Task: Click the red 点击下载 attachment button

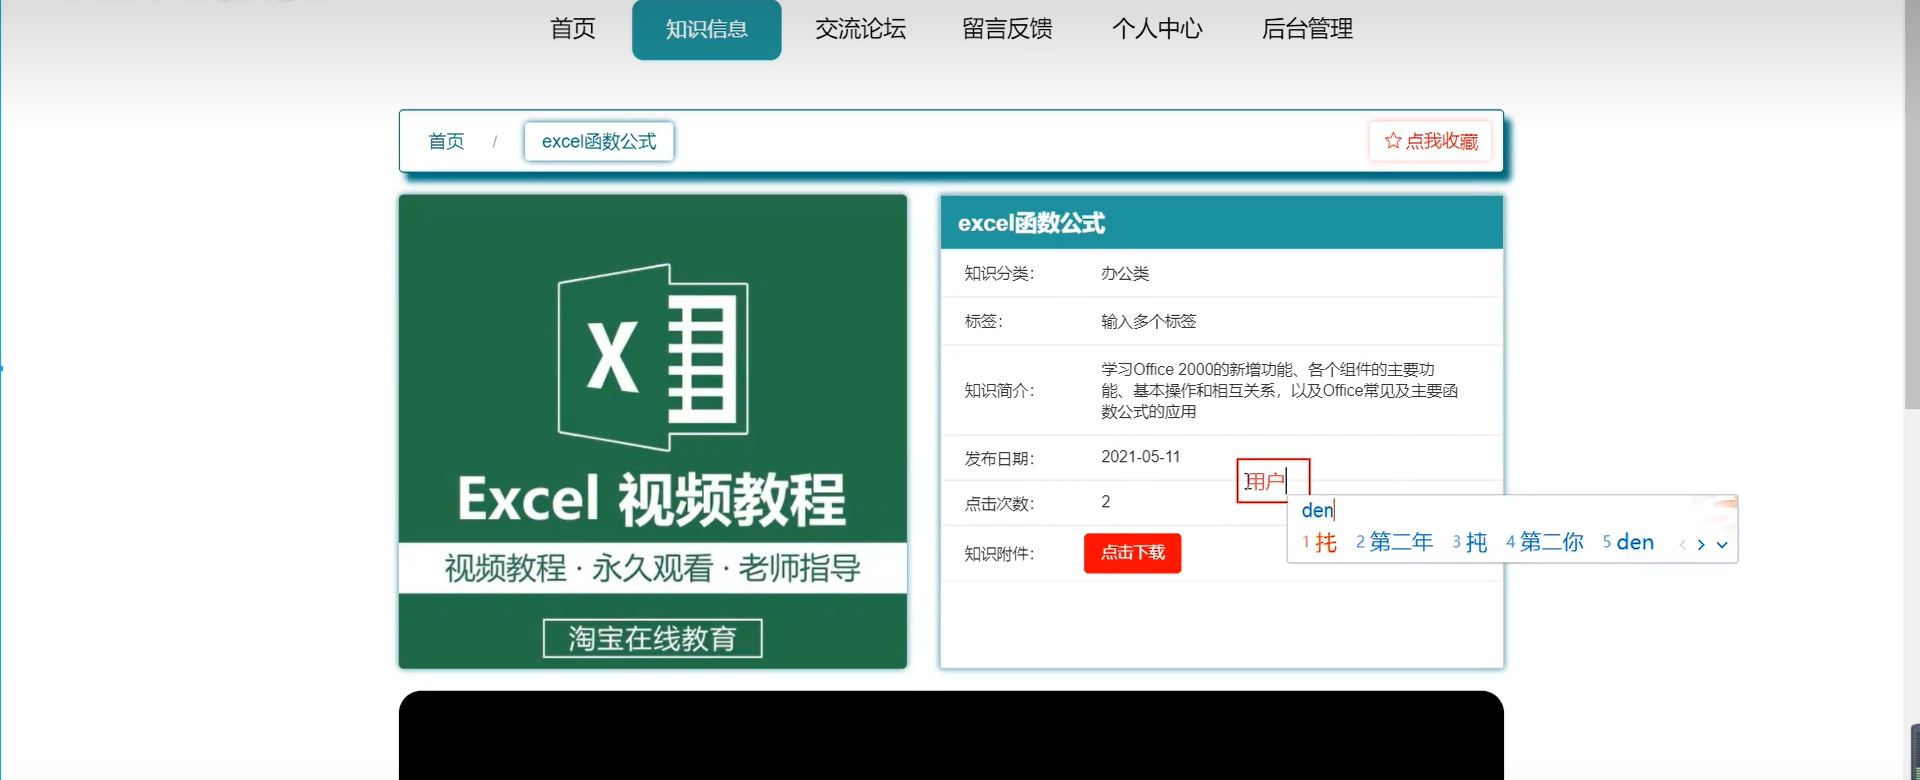Action: (x=1133, y=553)
